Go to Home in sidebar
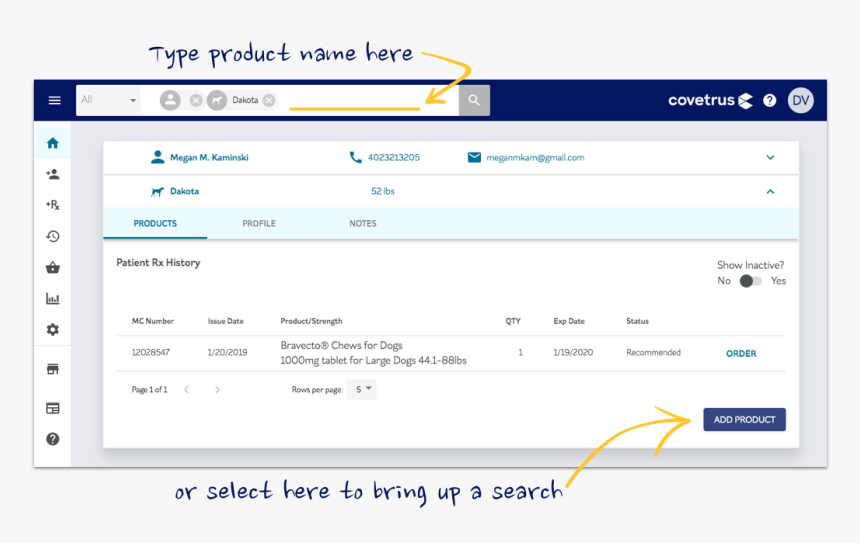Viewport: 860px width, 543px height. click(53, 143)
